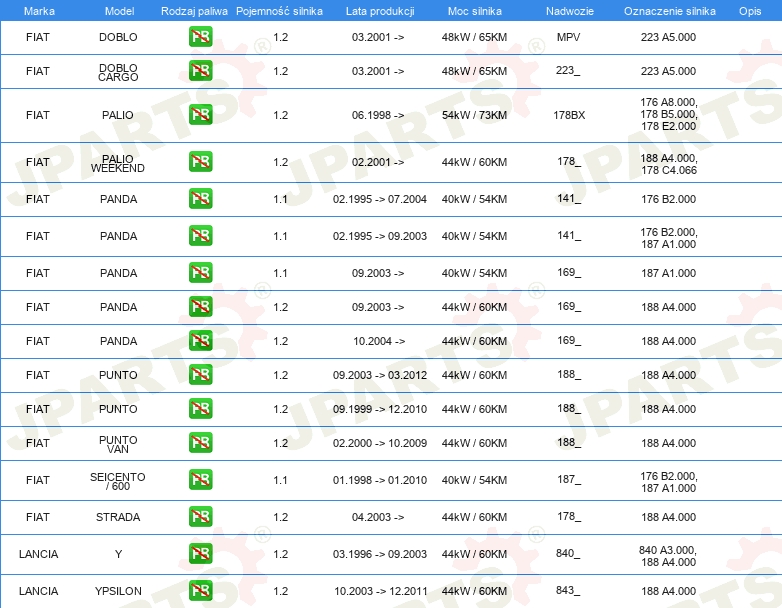Click the Opis column header
This screenshot has width=782, height=608.
(x=750, y=11)
